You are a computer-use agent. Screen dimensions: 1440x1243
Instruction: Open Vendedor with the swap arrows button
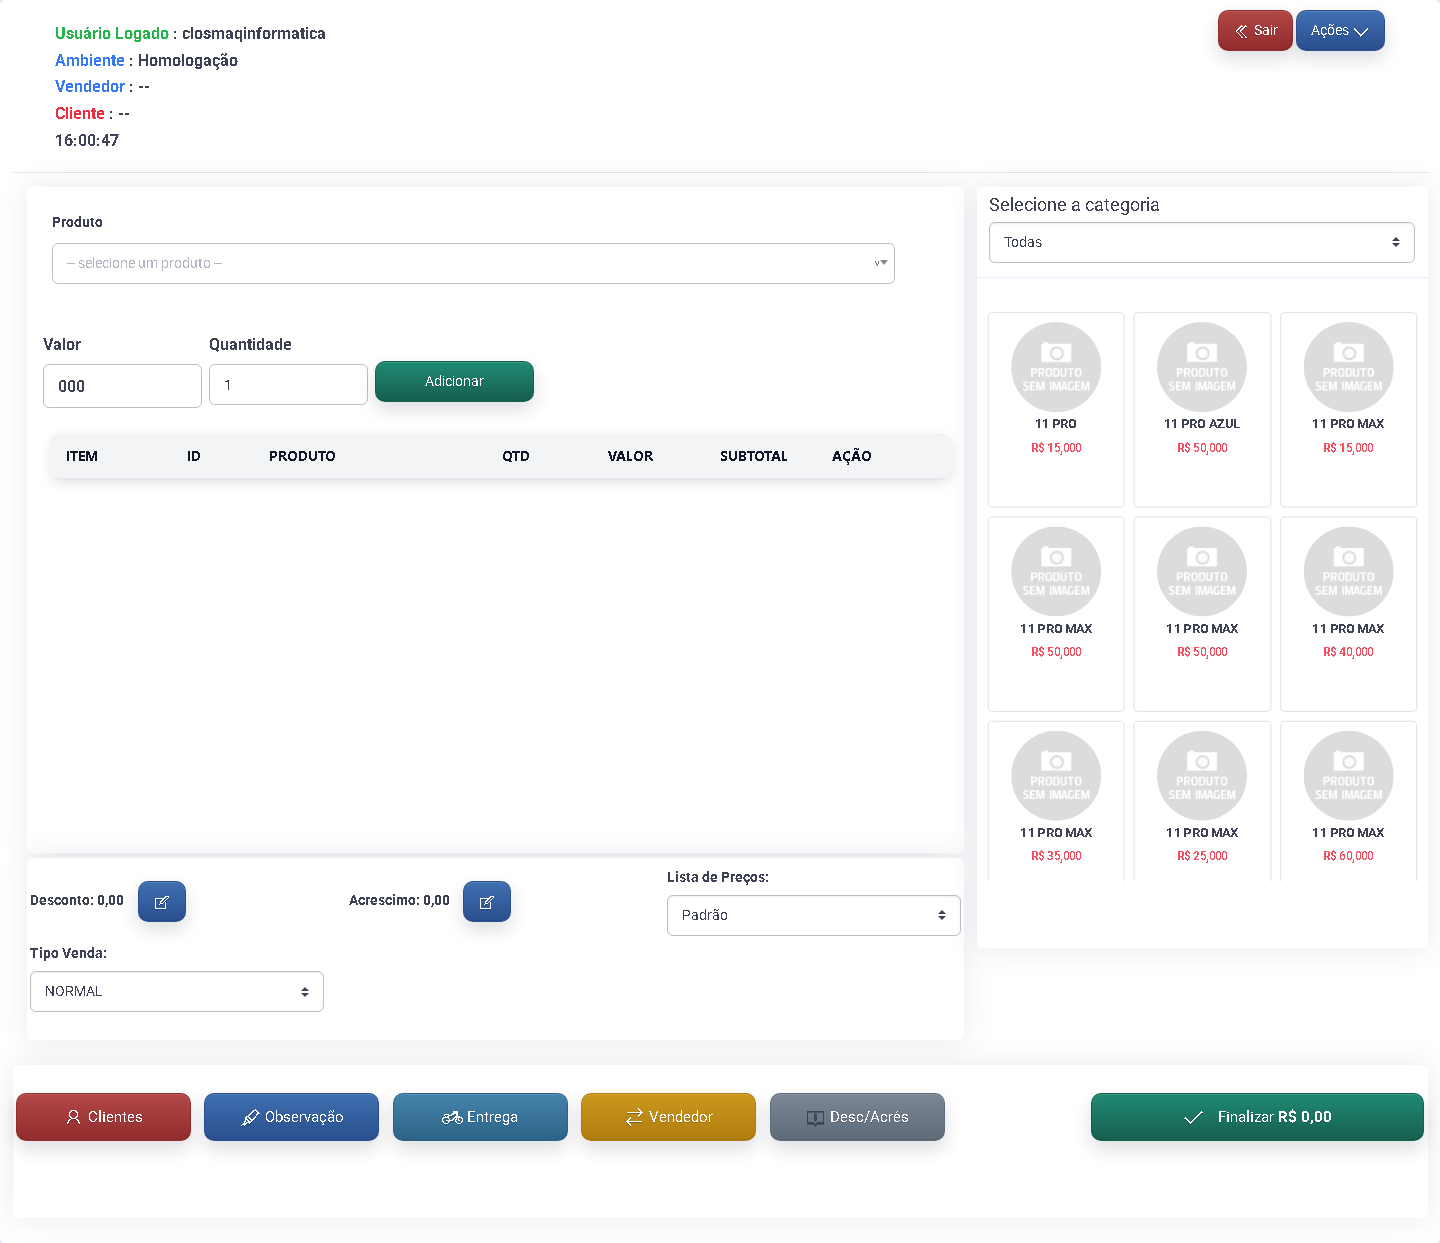tap(668, 1116)
